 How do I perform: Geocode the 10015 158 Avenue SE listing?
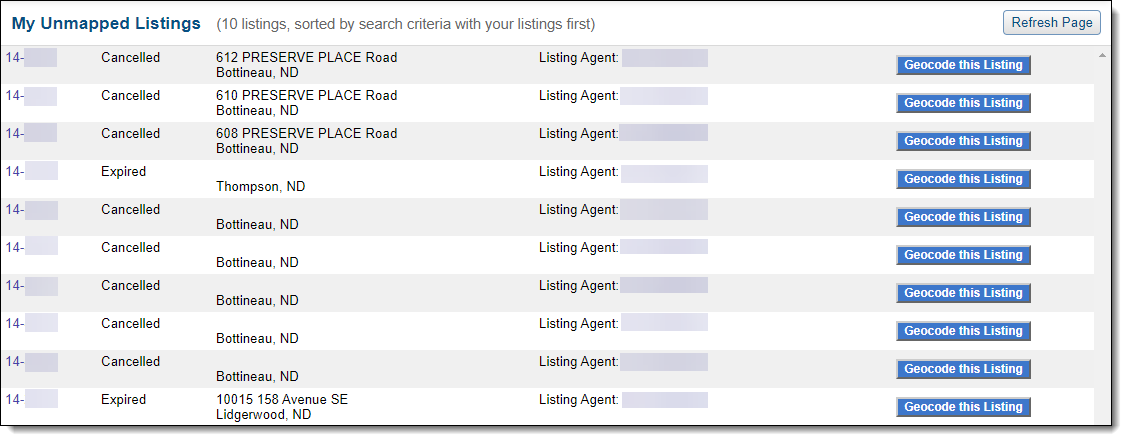[x=963, y=407]
